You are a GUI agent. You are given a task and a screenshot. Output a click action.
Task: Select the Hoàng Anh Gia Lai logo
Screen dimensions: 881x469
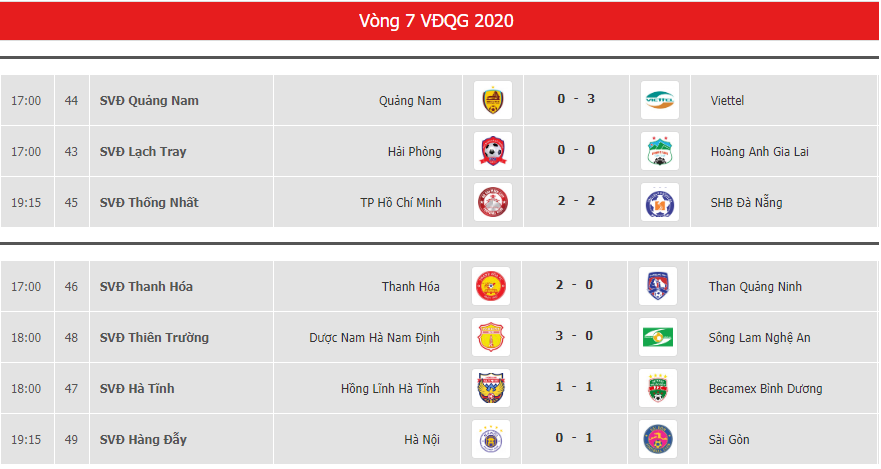[660, 151]
